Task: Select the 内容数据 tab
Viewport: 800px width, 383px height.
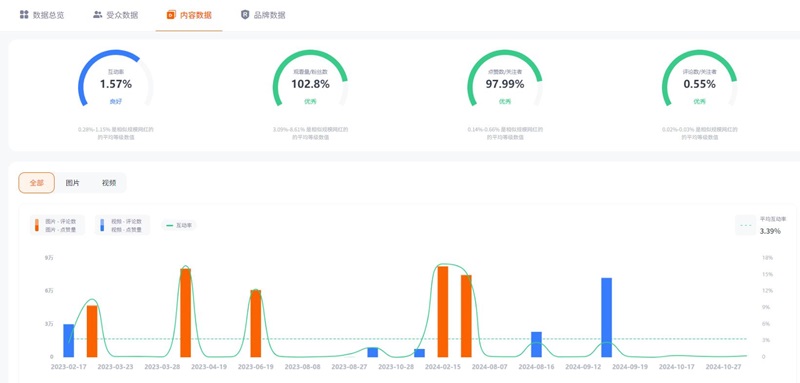Action: pyautogui.click(x=189, y=15)
